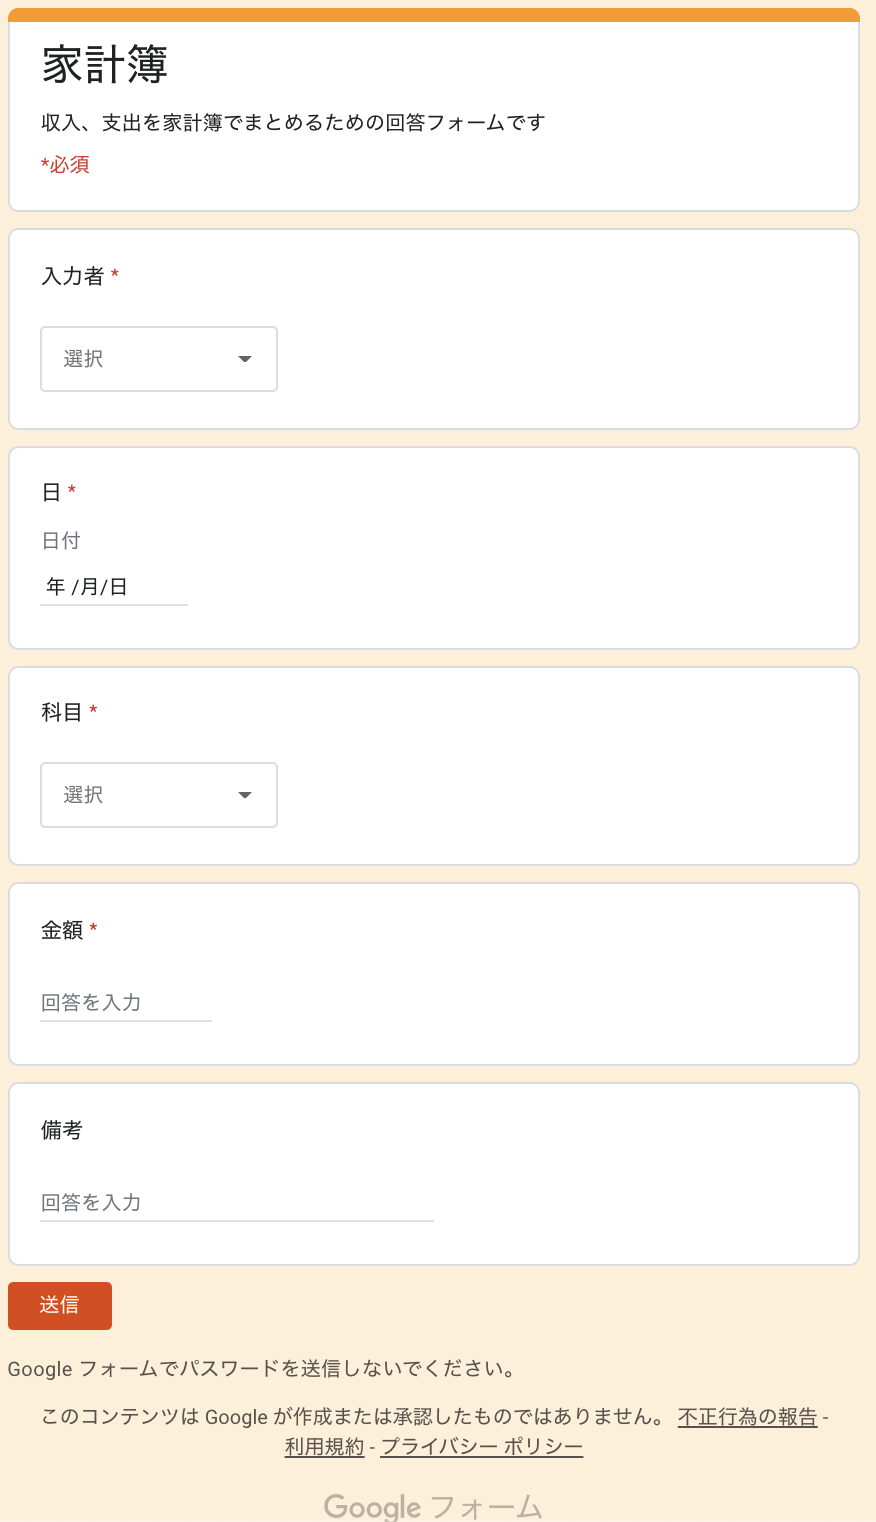Click the 年 section of the date input
876x1522 pixels.
click(57, 587)
